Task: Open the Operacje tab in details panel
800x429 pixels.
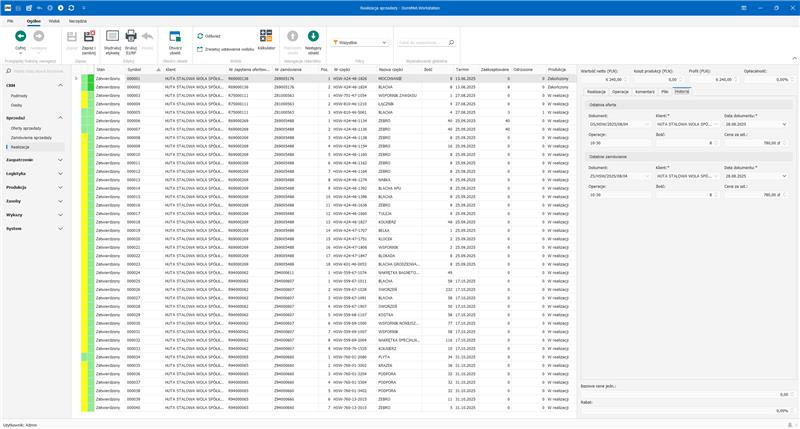Action: (620, 91)
